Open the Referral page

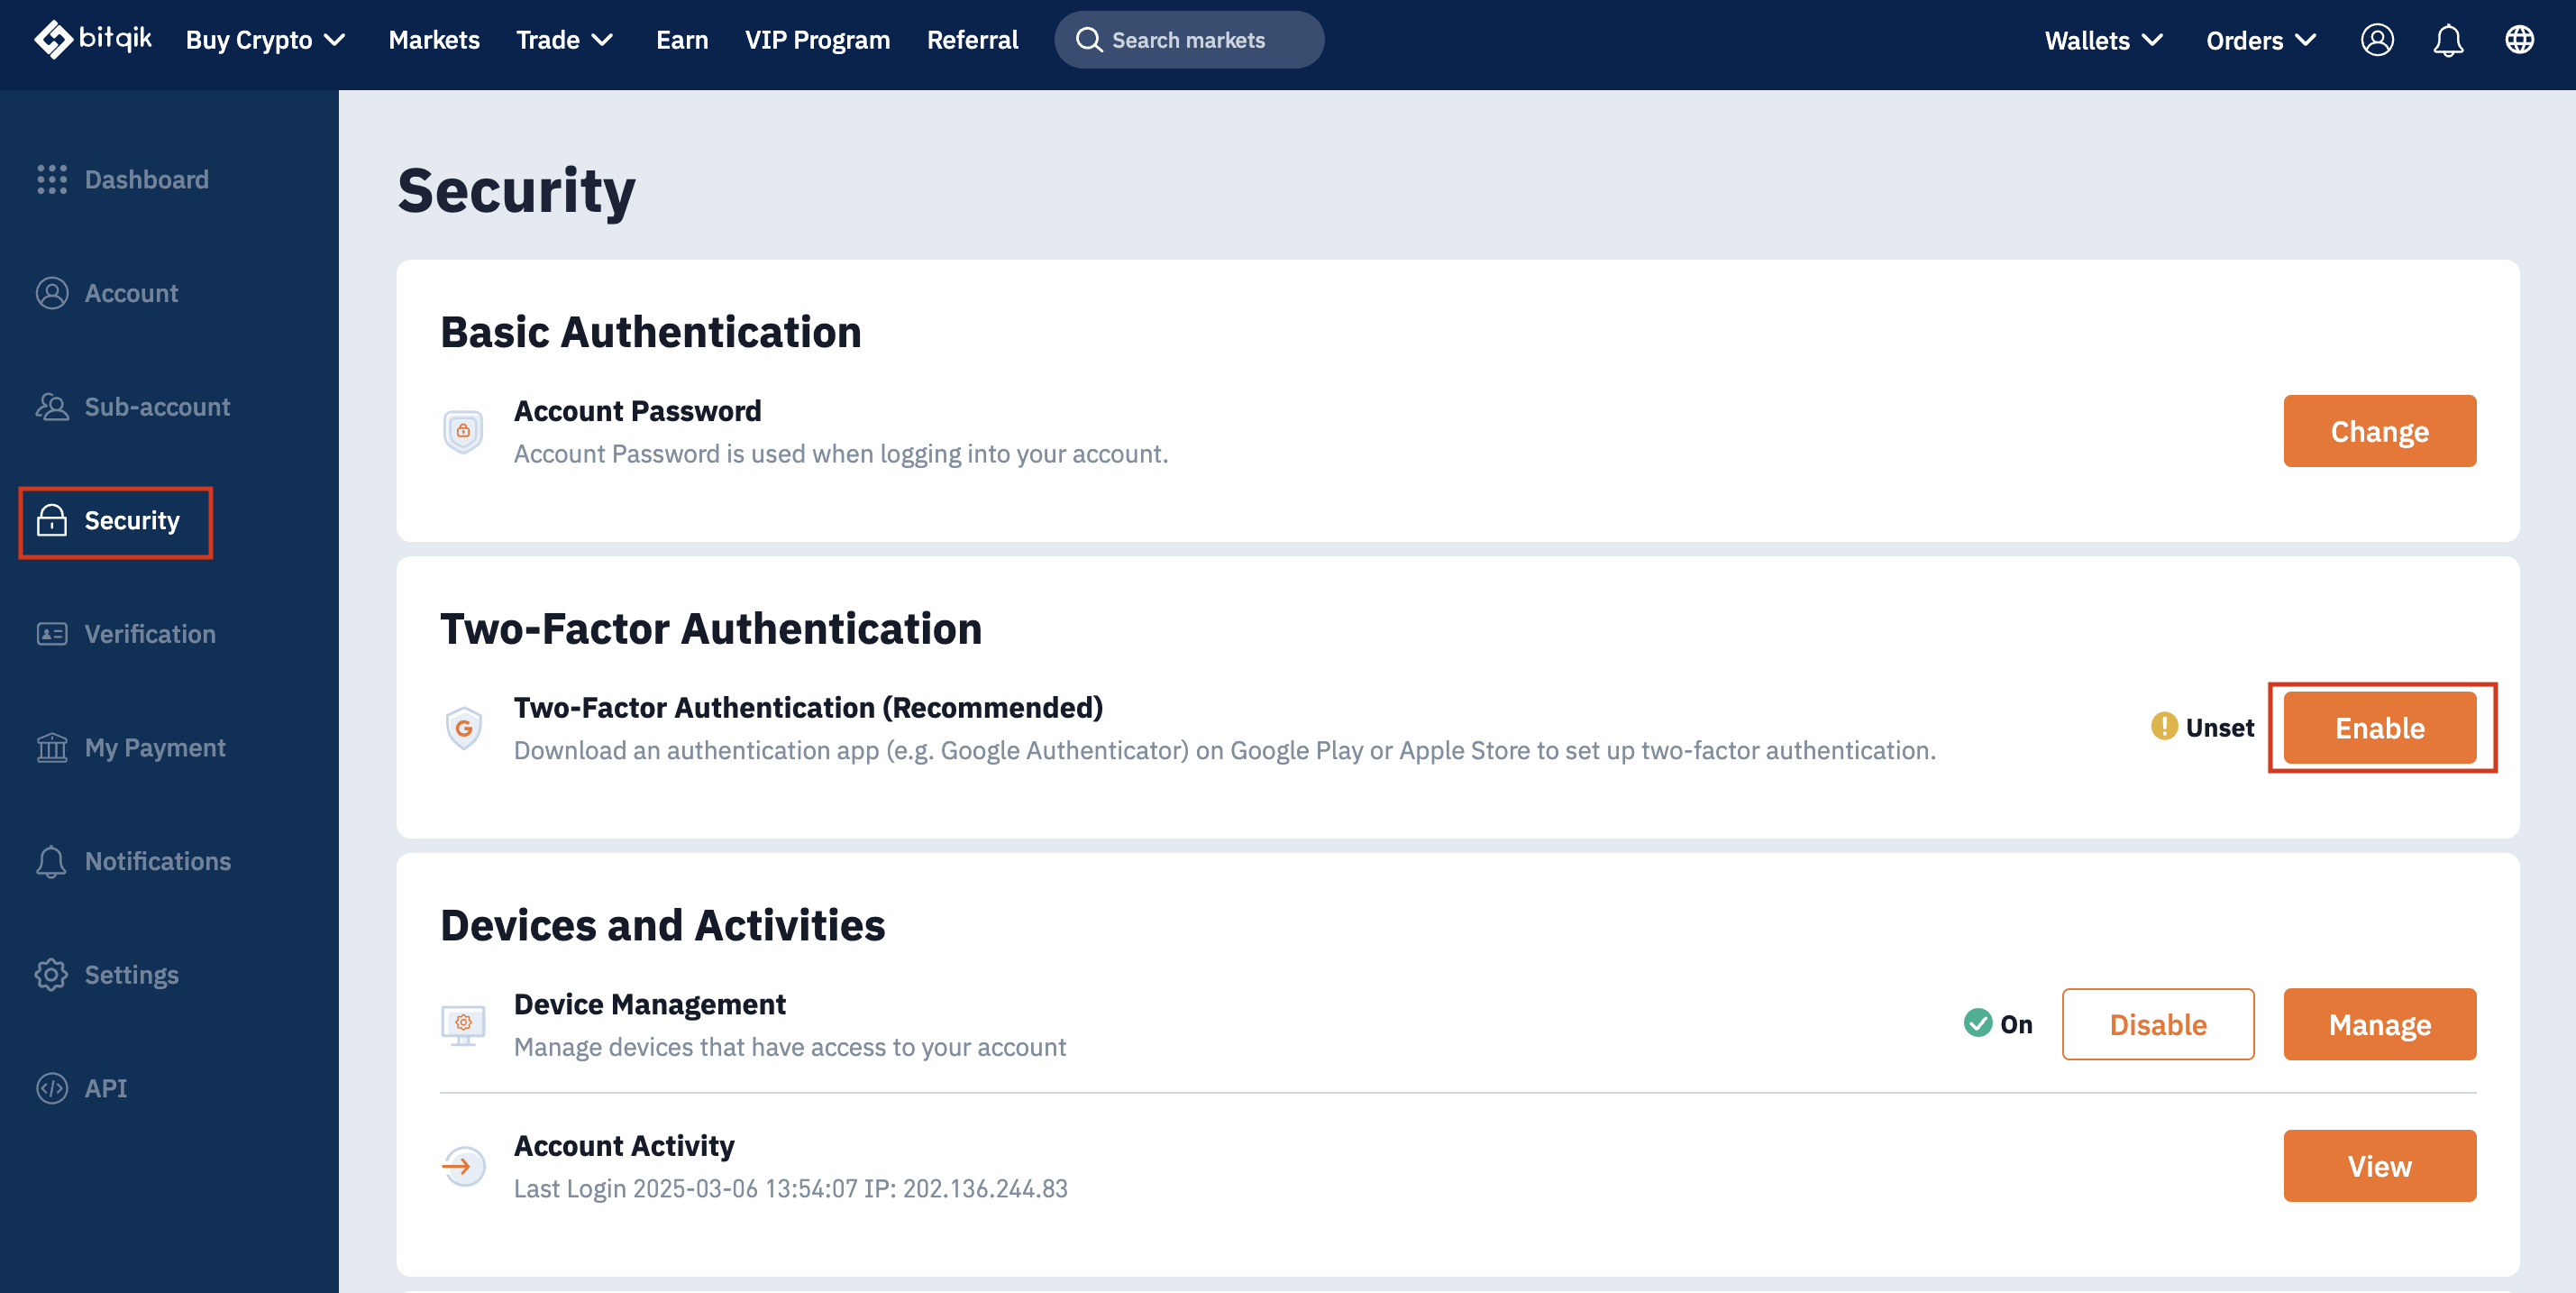click(x=972, y=40)
